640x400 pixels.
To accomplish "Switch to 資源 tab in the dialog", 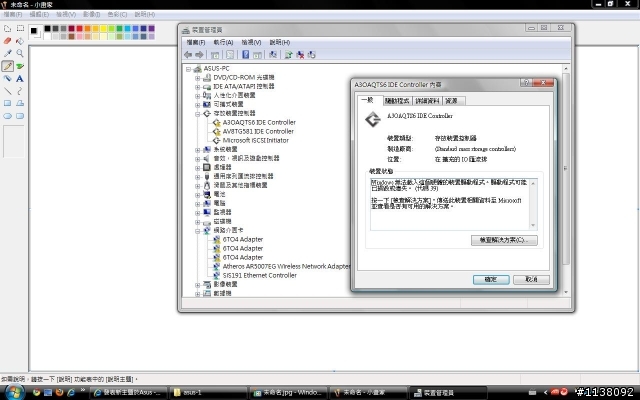I will coord(451,101).
